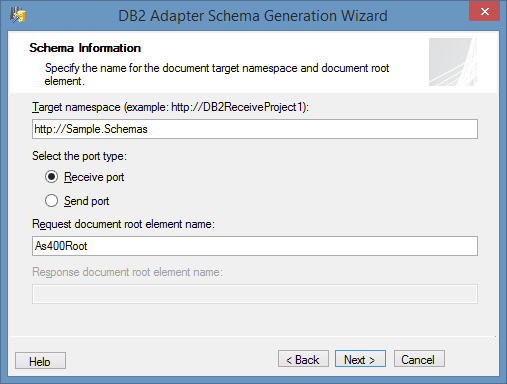Click the Request document root element name field
This screenshot has width=507, height=384.
255,246
